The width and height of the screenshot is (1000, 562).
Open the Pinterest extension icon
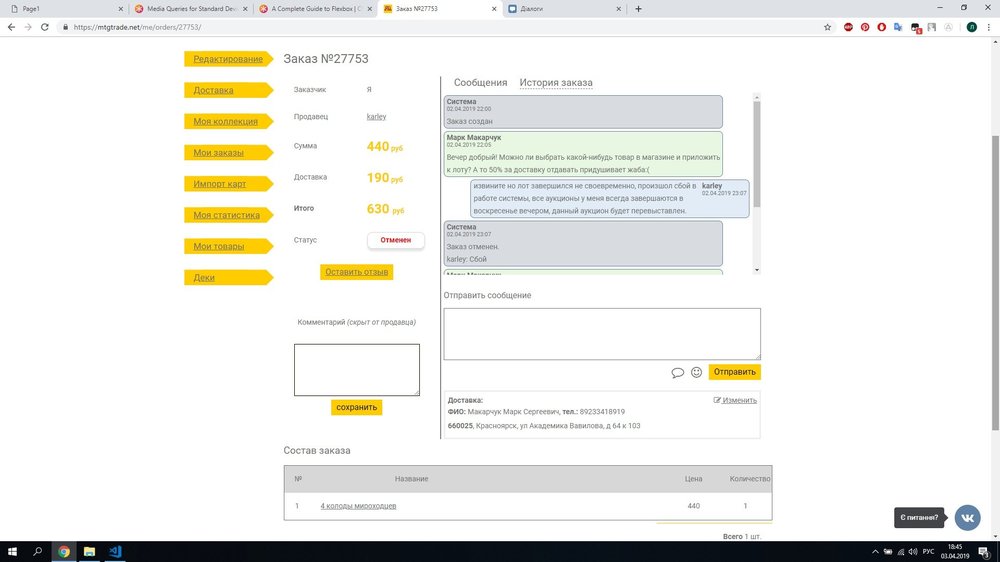864,27
